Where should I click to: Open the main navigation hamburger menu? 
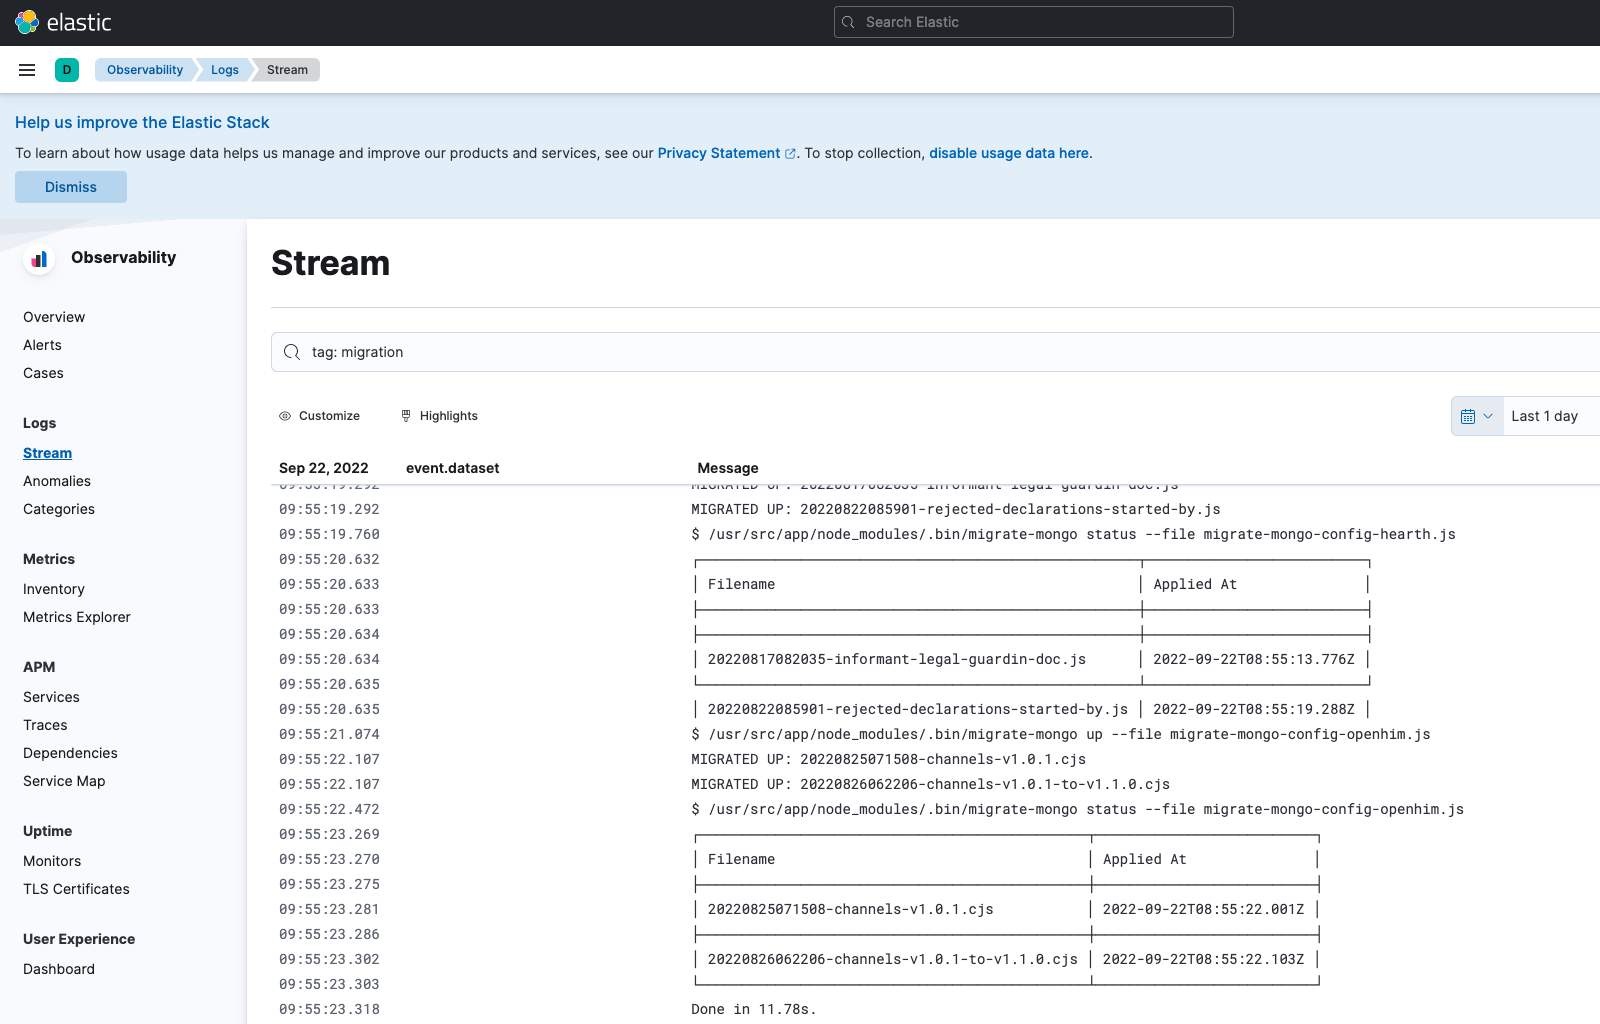coord(27,69)
